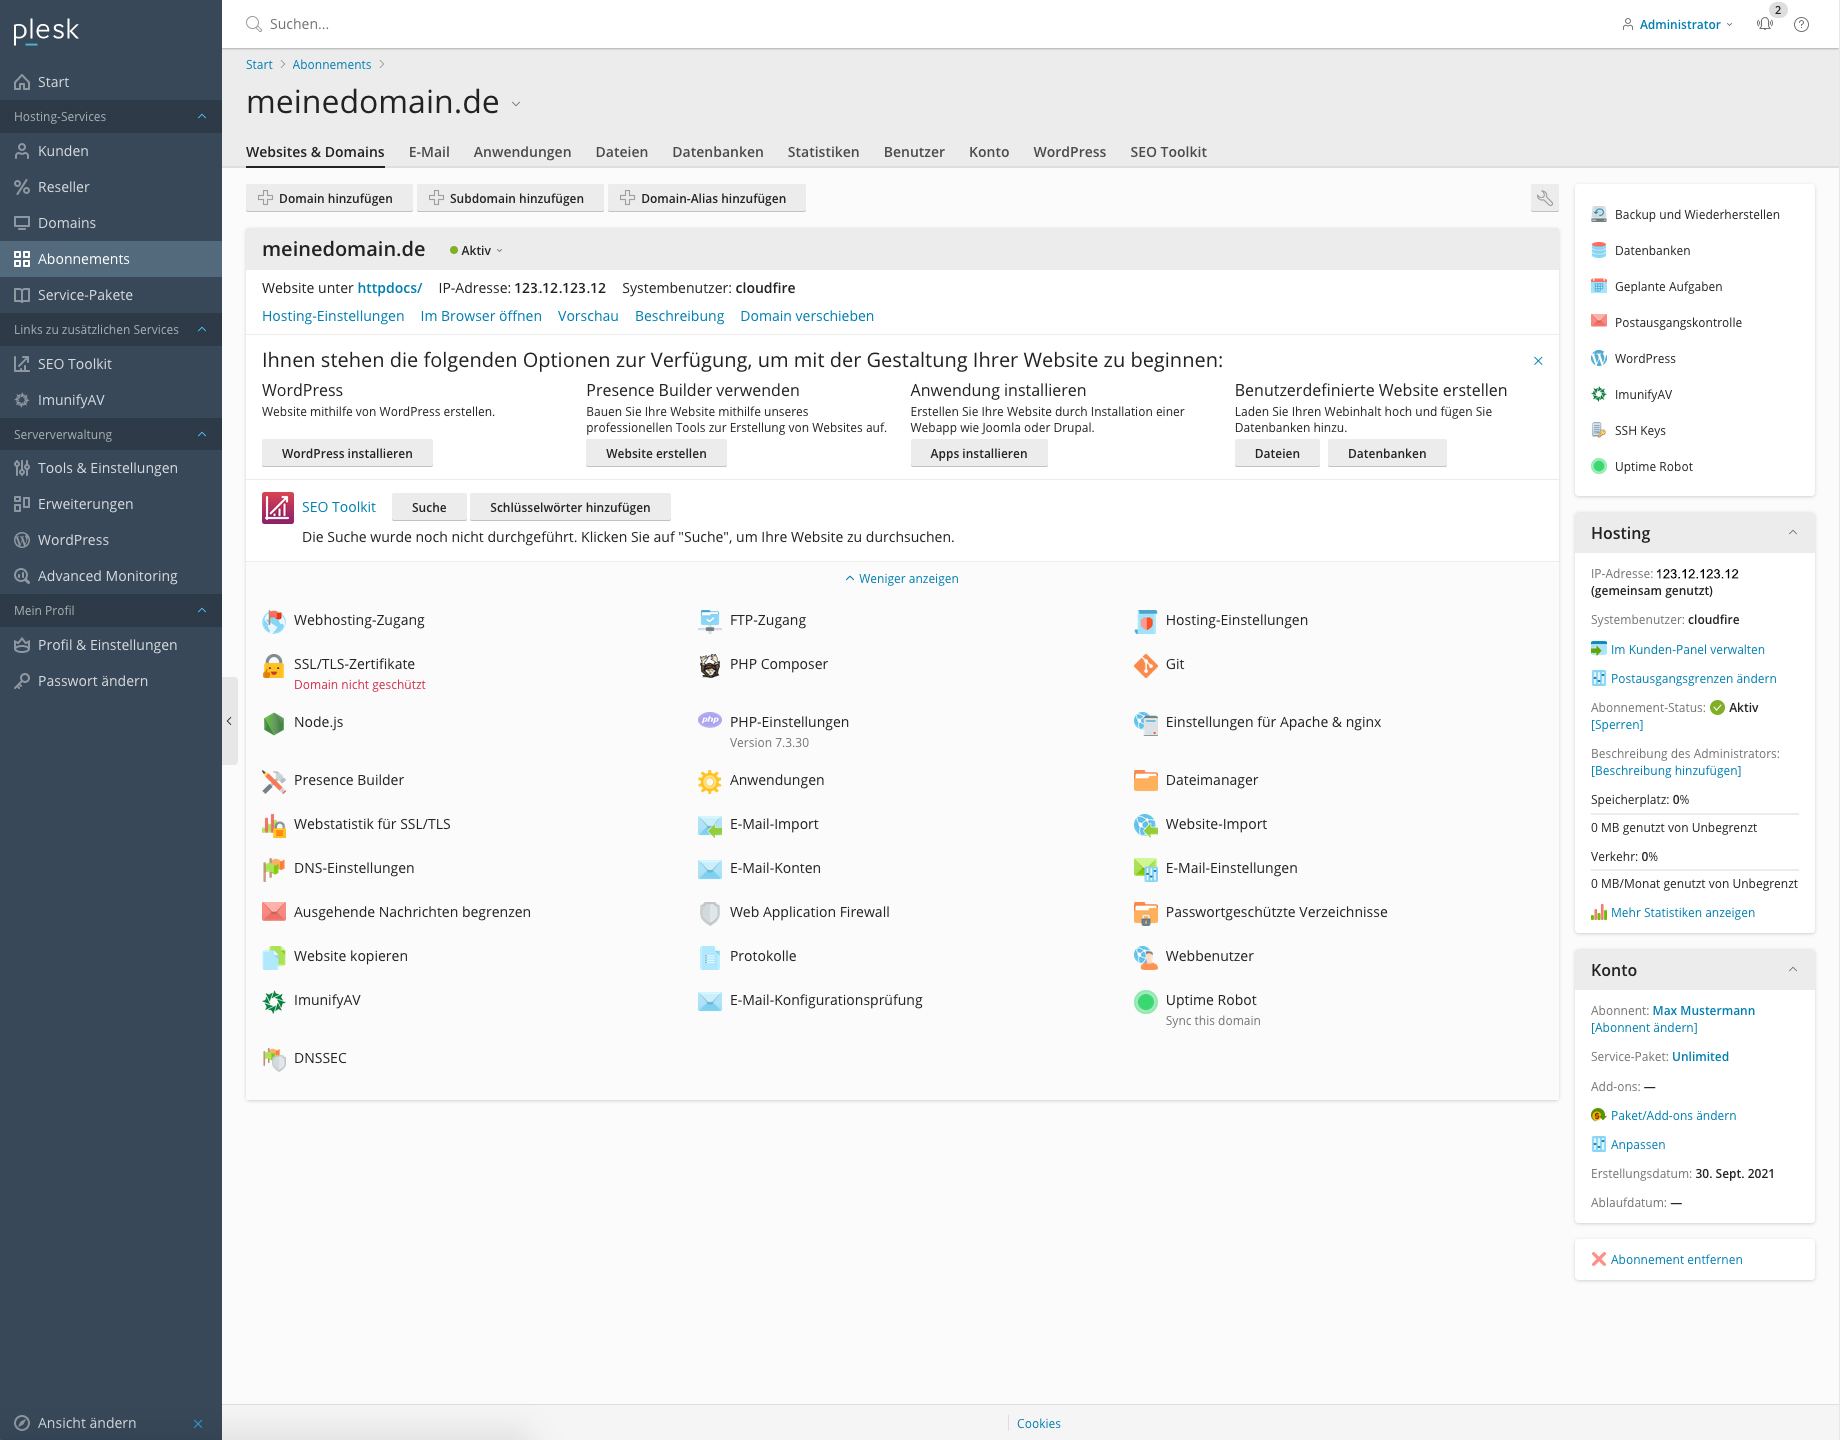Click Subdomain hinzufügen button
The height and width of the screenshot is (1440, 1840).
(x=510, y=198)
